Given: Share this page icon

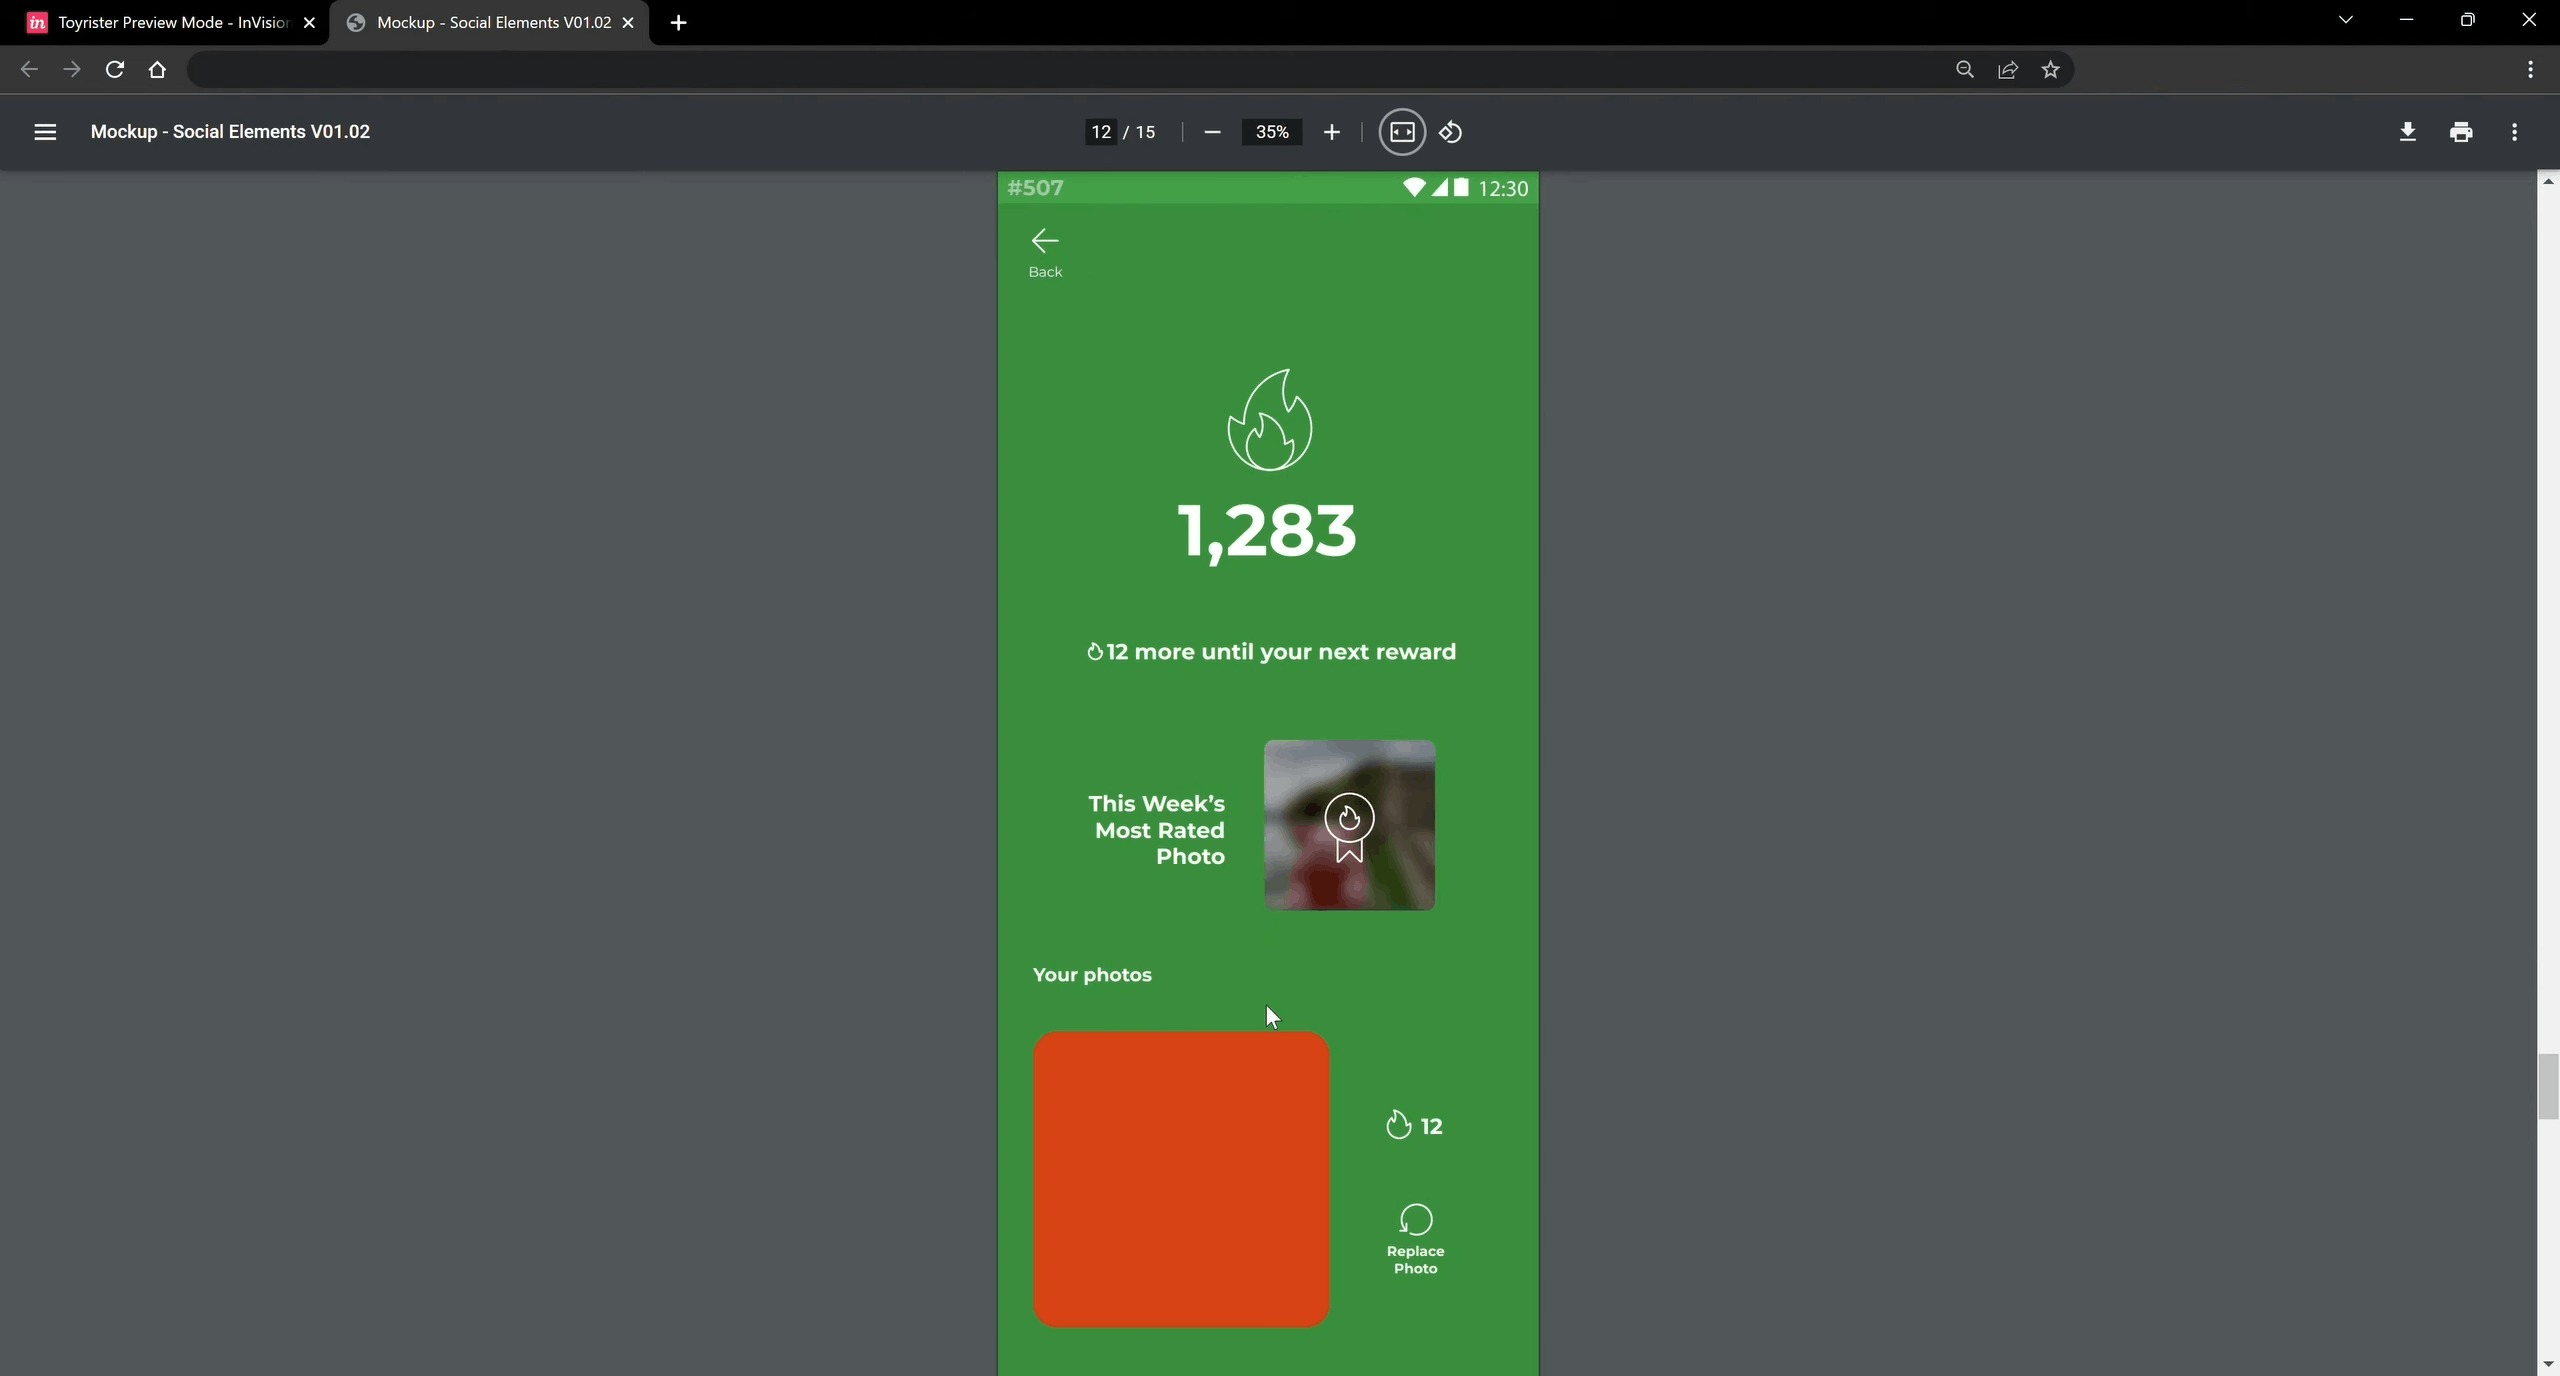Looking at the screenshot, I should [2007, 69].
